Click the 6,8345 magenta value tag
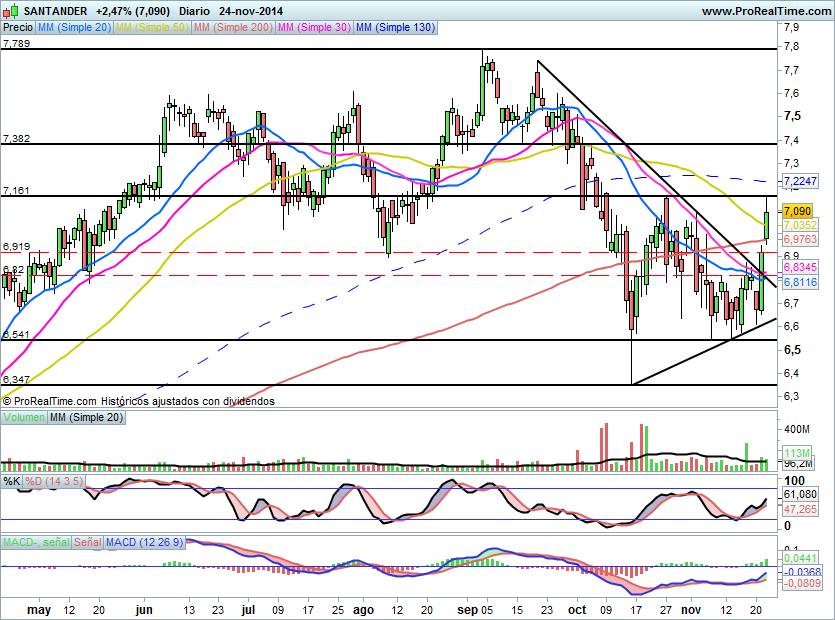This screenshot has width=835, height=620. 800,267
